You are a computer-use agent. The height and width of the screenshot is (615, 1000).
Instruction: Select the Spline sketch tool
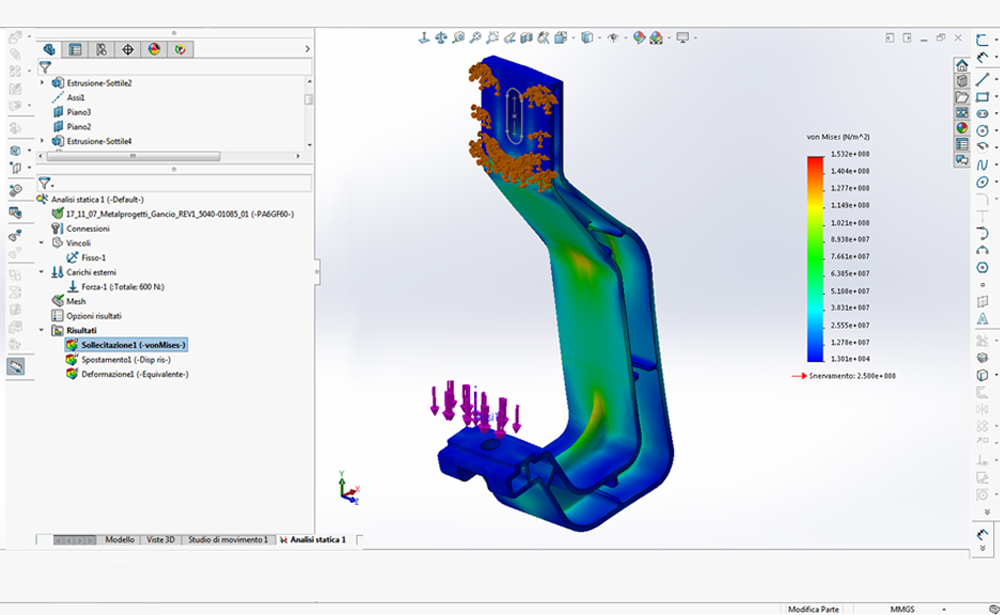(x=982, y=165)
